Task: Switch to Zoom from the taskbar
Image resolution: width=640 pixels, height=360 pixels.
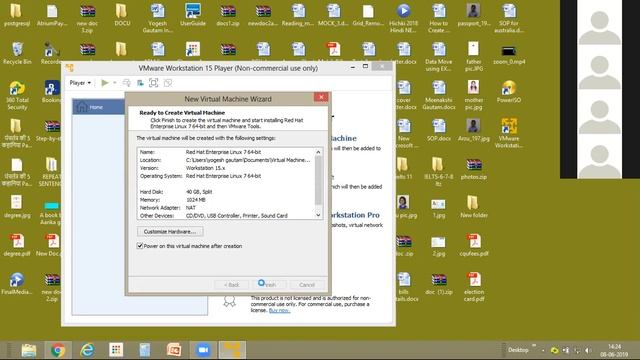Action: pyautogui.click(x=203, y=350)
